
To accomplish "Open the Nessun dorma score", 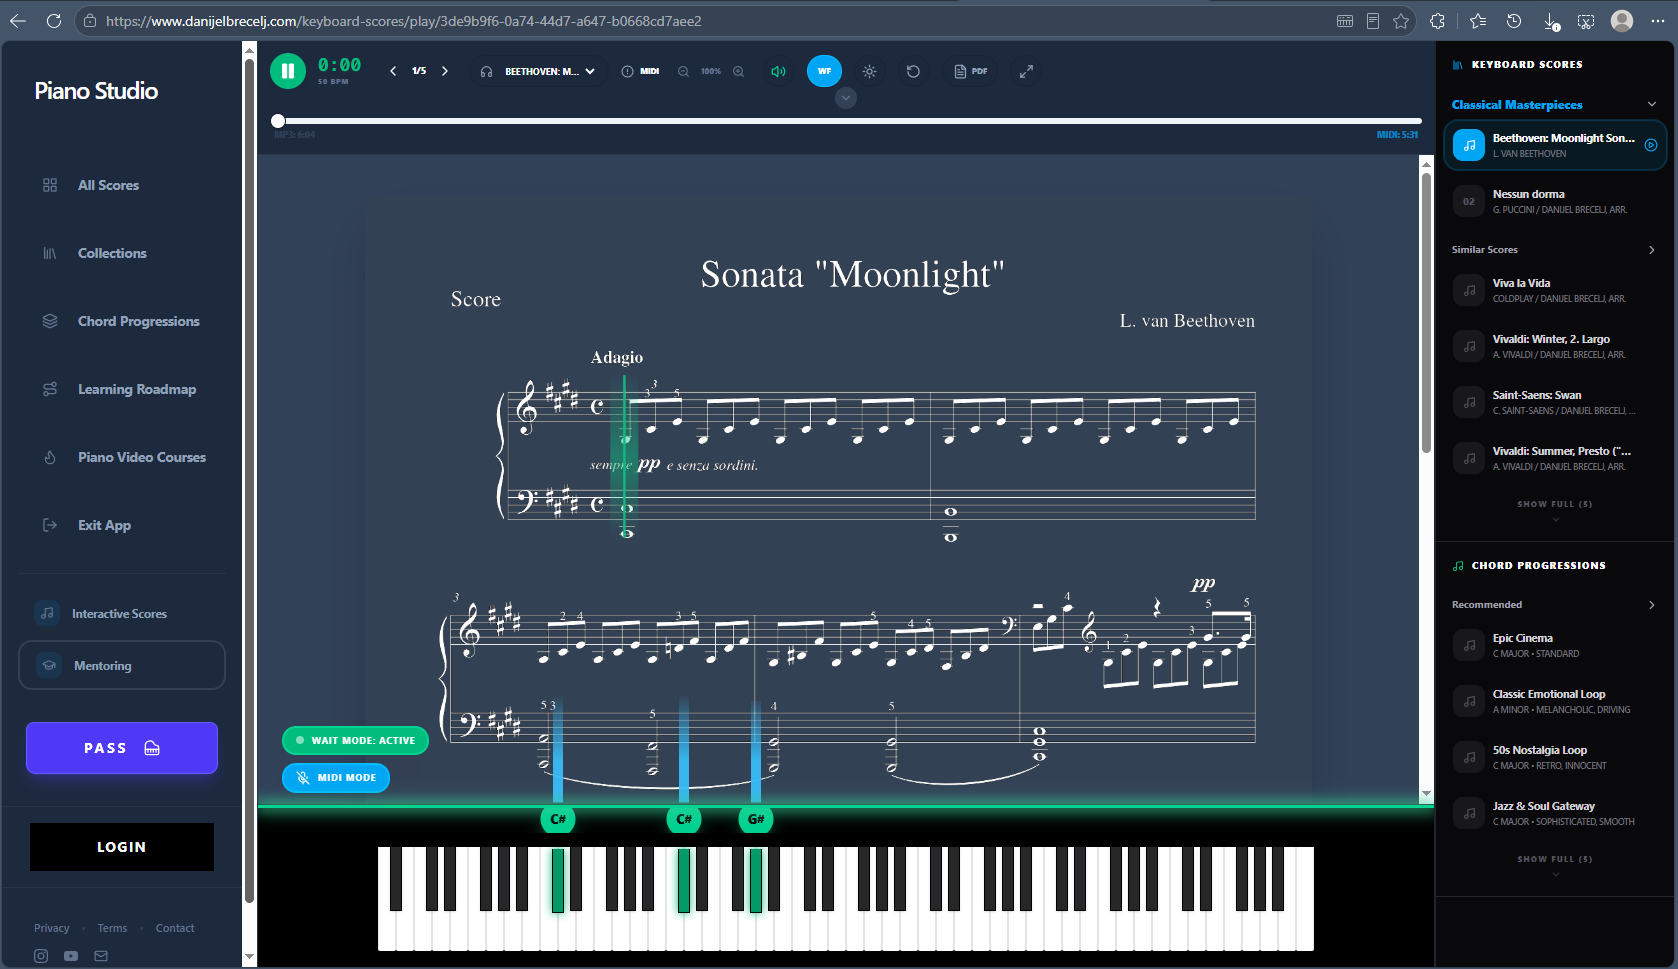I will tap(1555, 201).
